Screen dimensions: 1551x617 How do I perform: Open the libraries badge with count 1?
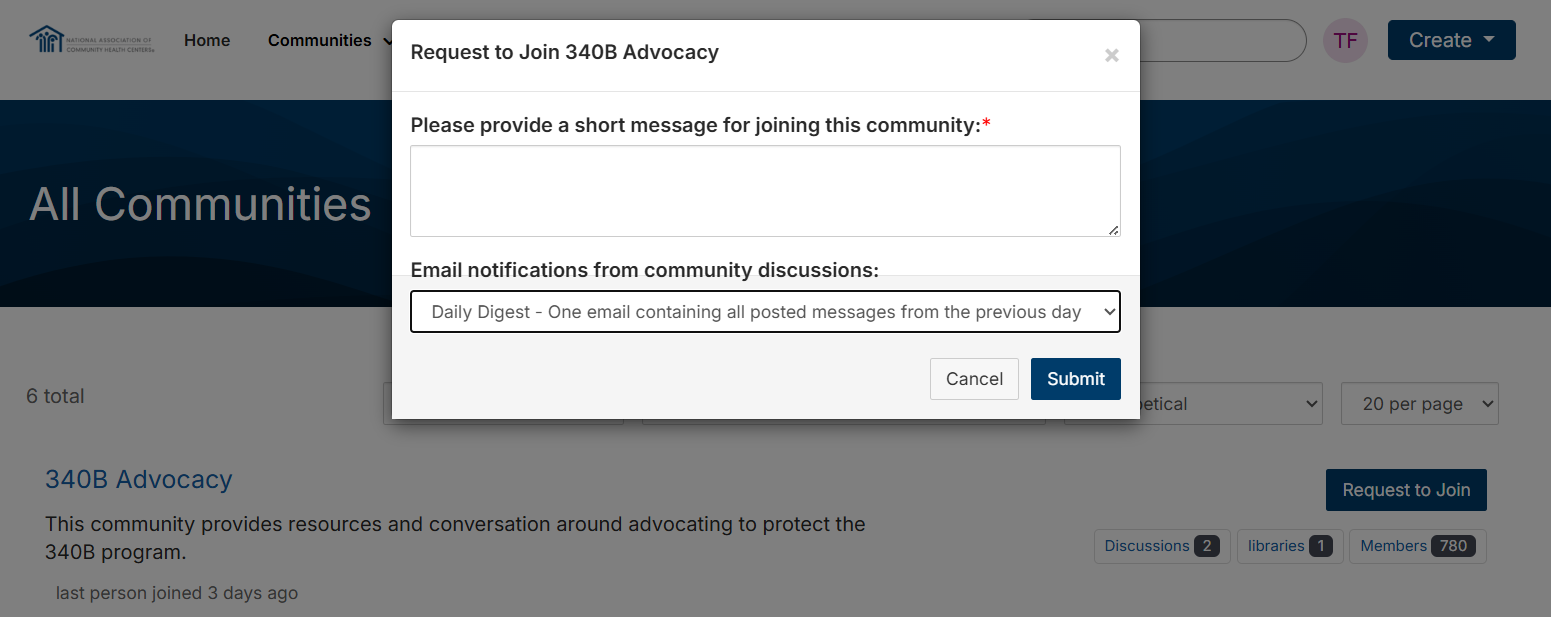pos(1289,546)
